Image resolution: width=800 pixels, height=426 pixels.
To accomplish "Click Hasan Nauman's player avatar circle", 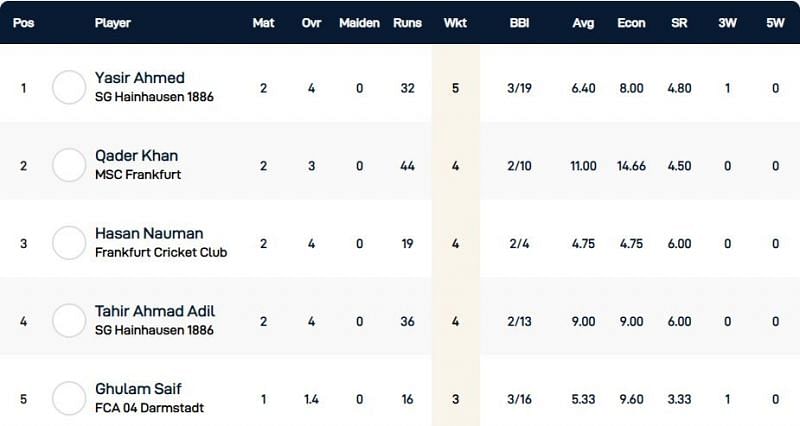I will click(x=69, y=242).
